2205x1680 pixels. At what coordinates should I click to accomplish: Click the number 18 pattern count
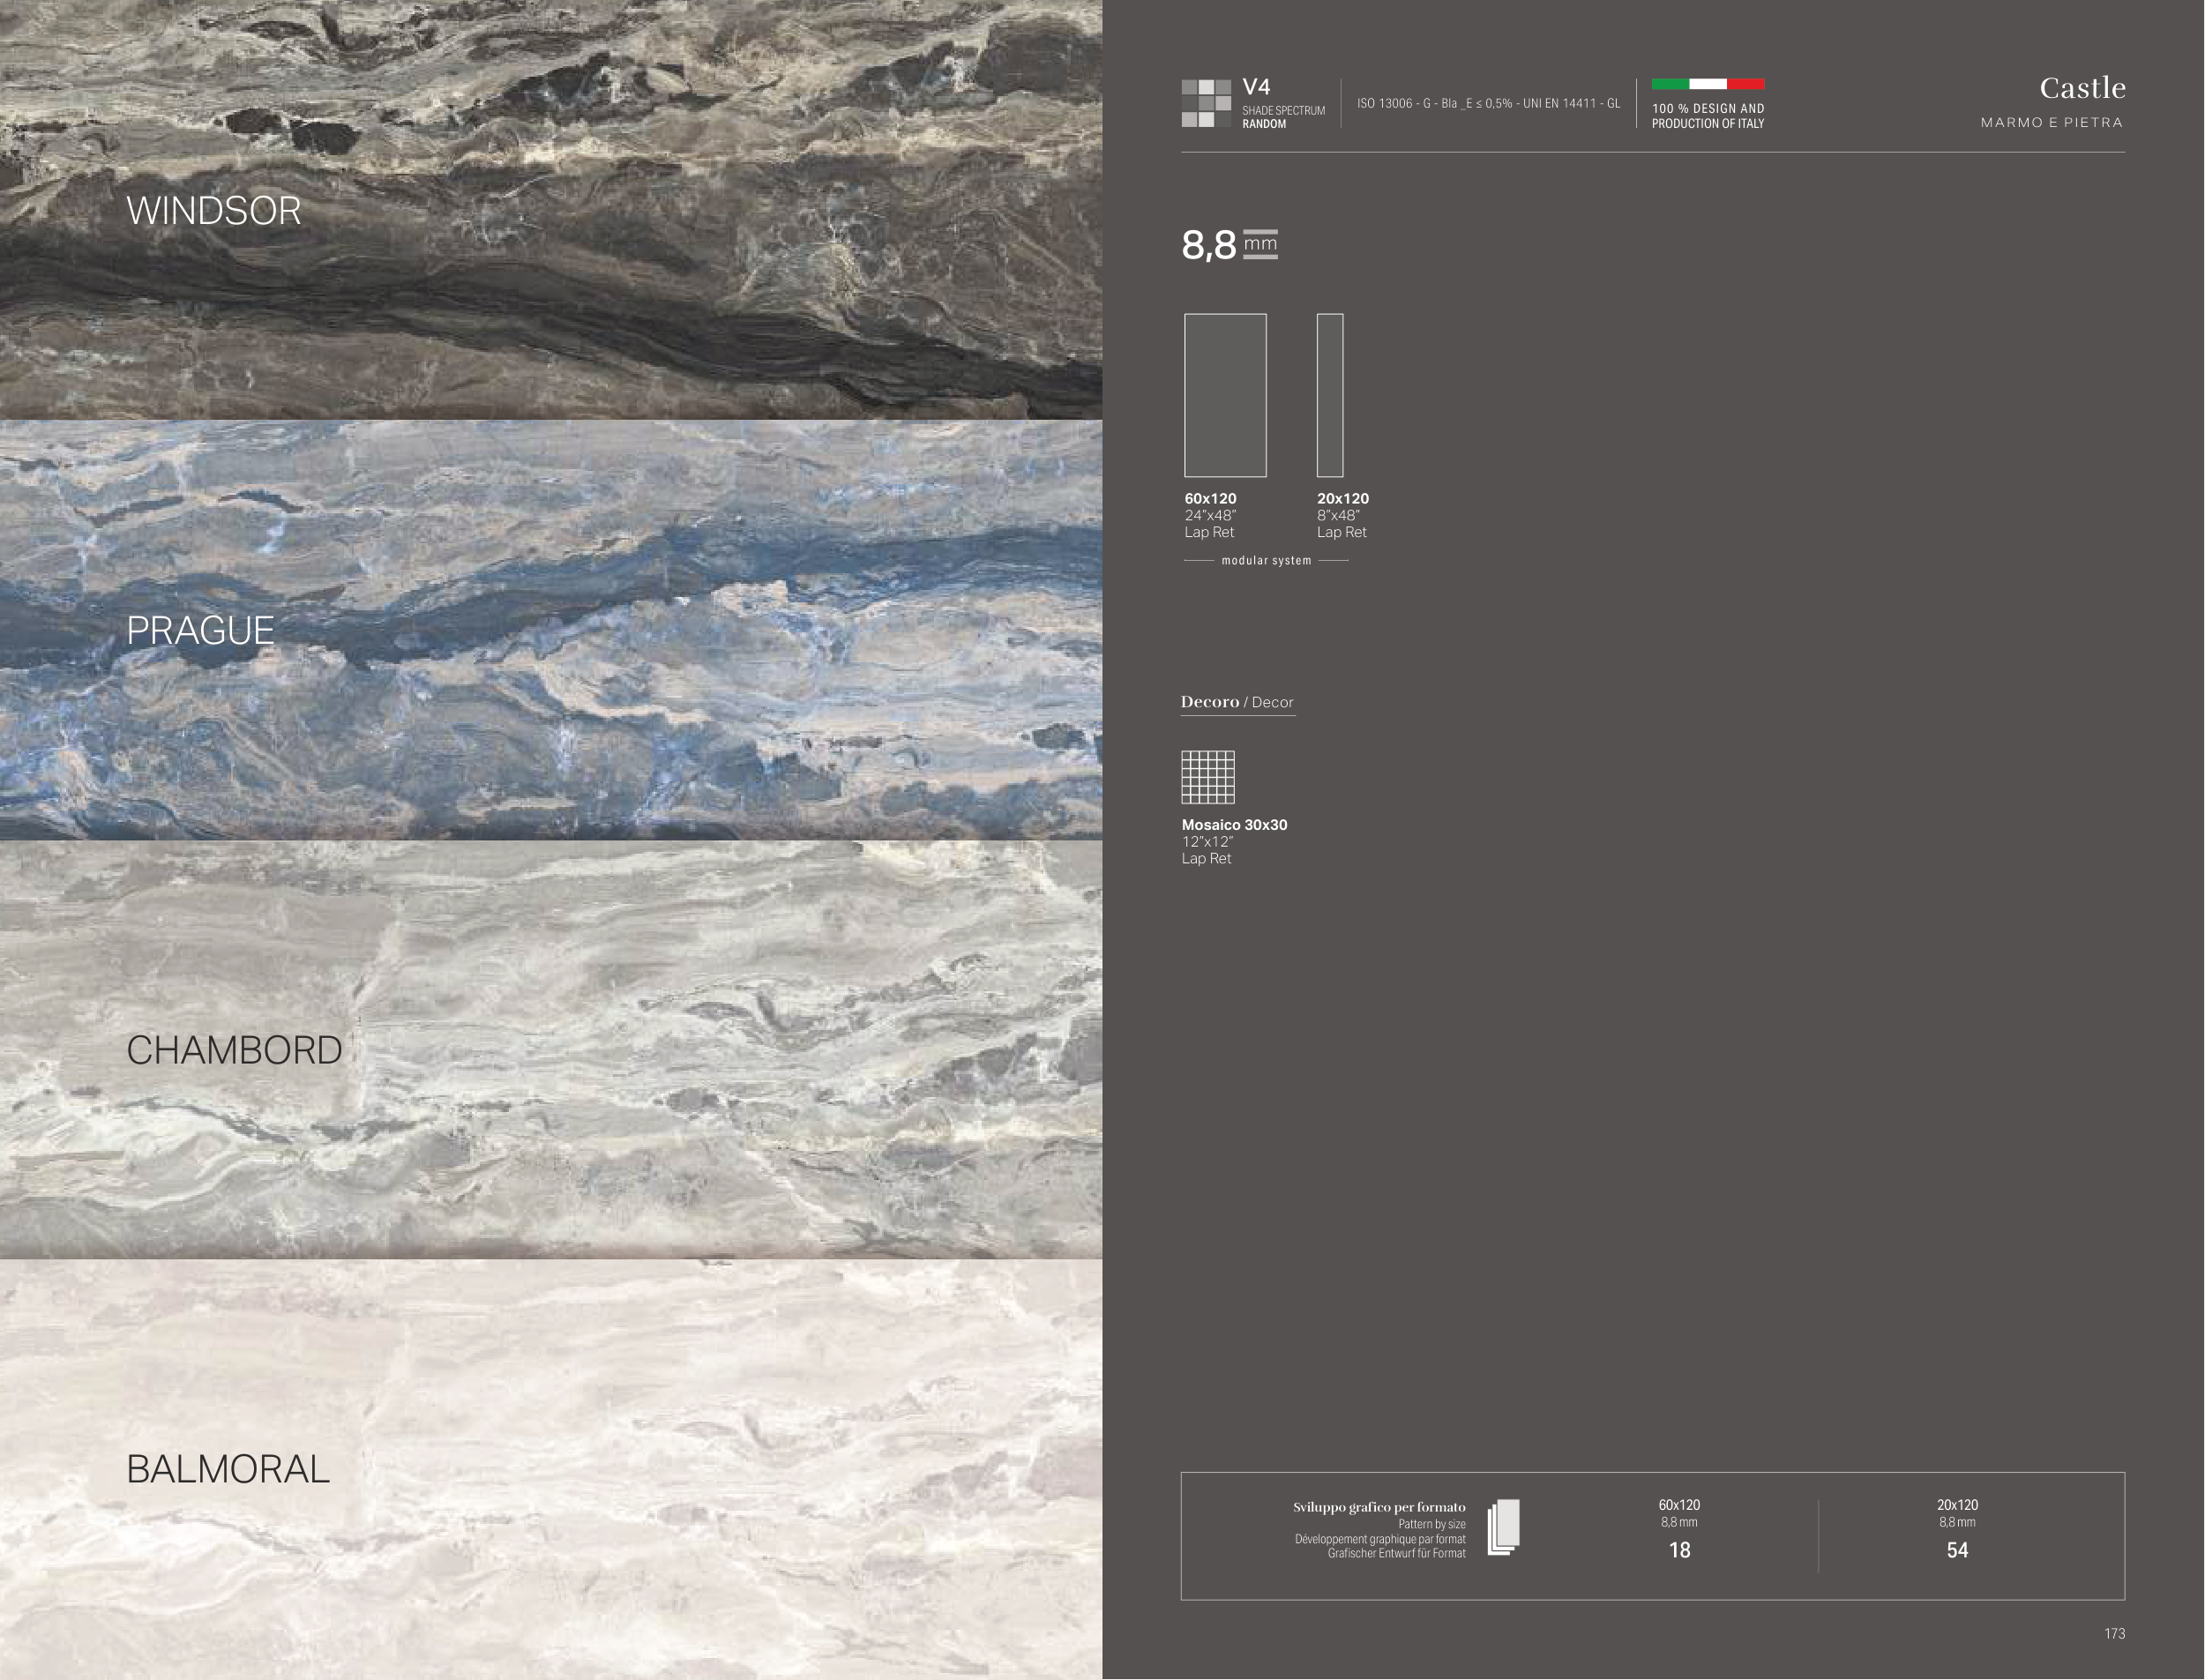coord(1679,1550)
